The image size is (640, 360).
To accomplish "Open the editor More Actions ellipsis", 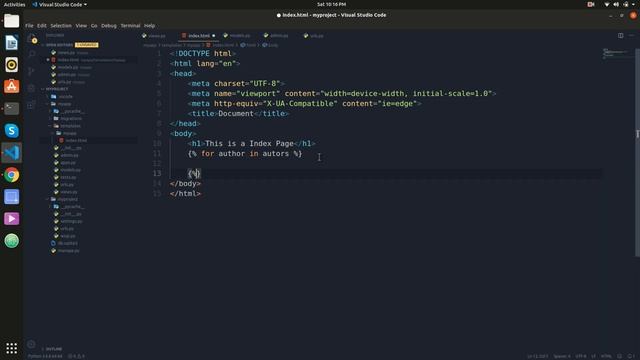I will point(631,36).
